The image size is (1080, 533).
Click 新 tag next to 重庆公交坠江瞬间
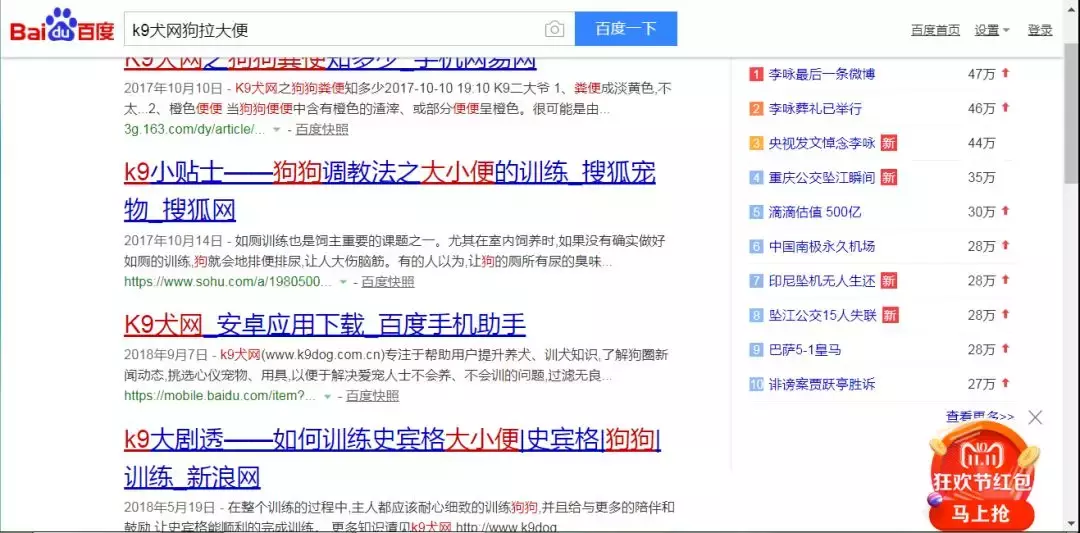[889, 178]
